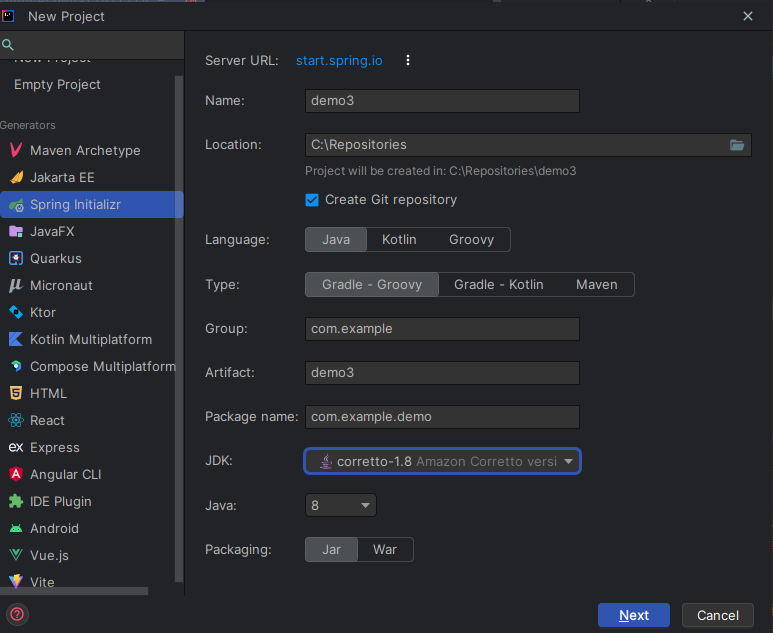This screenshot has width=773, height=633.
Task: Choose Gradle - Kotlin build type
Action: (x=498, y=284)
